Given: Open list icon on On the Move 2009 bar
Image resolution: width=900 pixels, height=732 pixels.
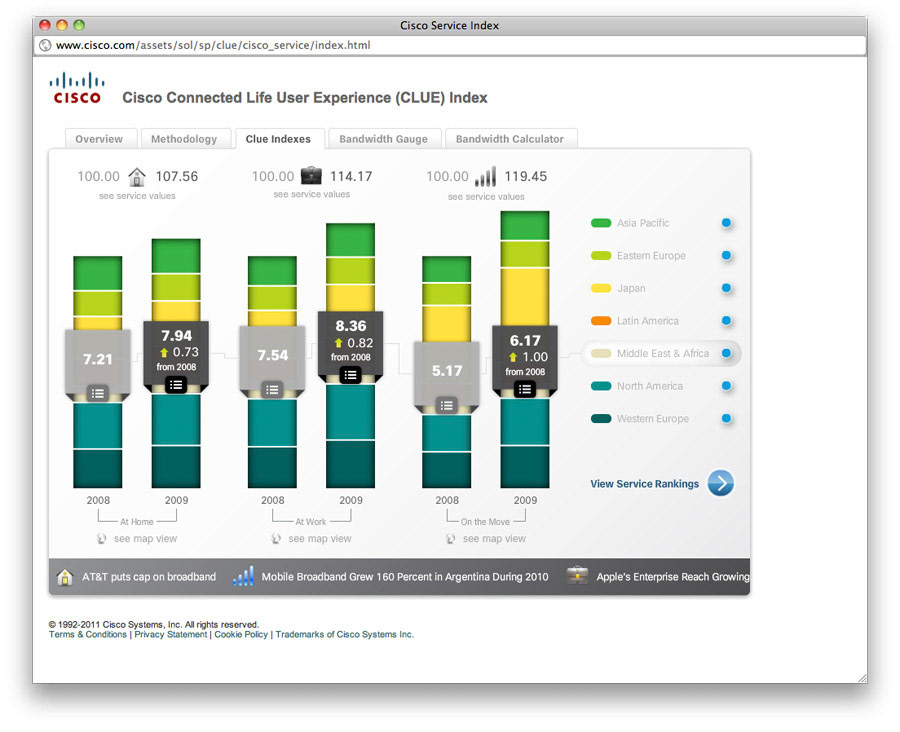Looking at the screenshot, I should point(525,389).
